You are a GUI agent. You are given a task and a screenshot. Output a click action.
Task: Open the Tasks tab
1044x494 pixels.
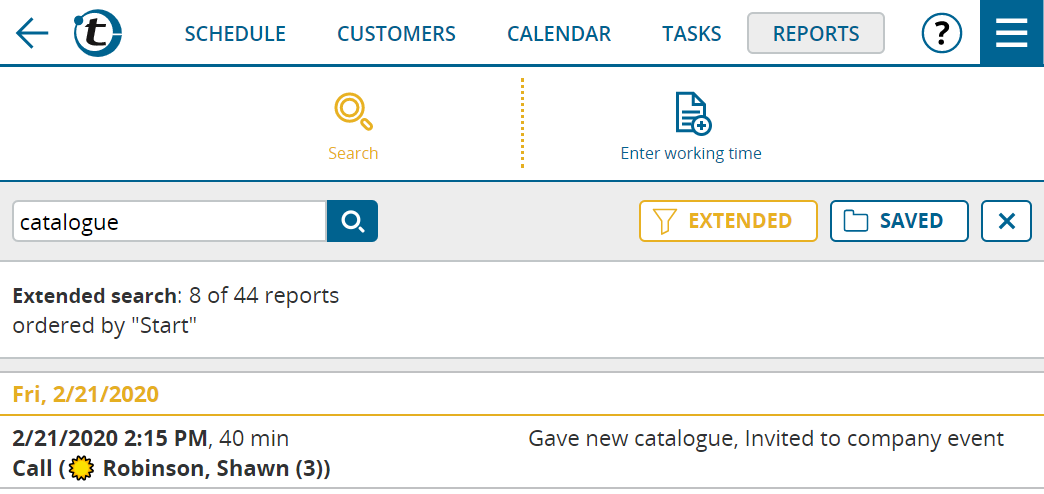691,33
